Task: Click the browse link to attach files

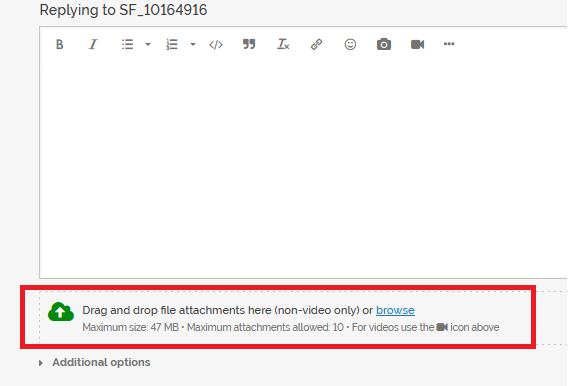Action: 395,310
